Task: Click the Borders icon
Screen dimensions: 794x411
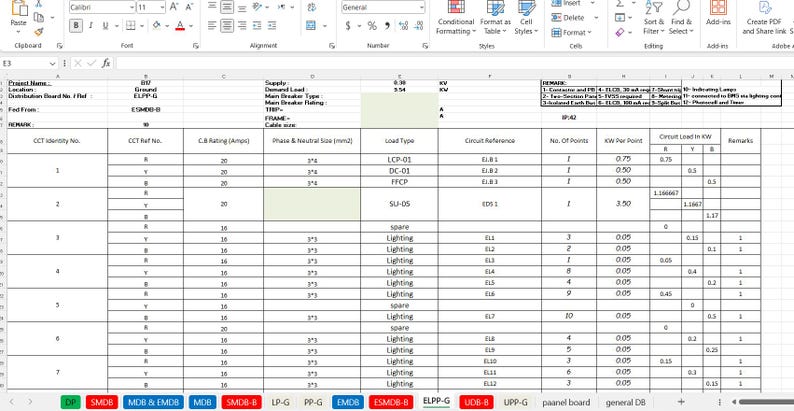Action: click(130, 25)
